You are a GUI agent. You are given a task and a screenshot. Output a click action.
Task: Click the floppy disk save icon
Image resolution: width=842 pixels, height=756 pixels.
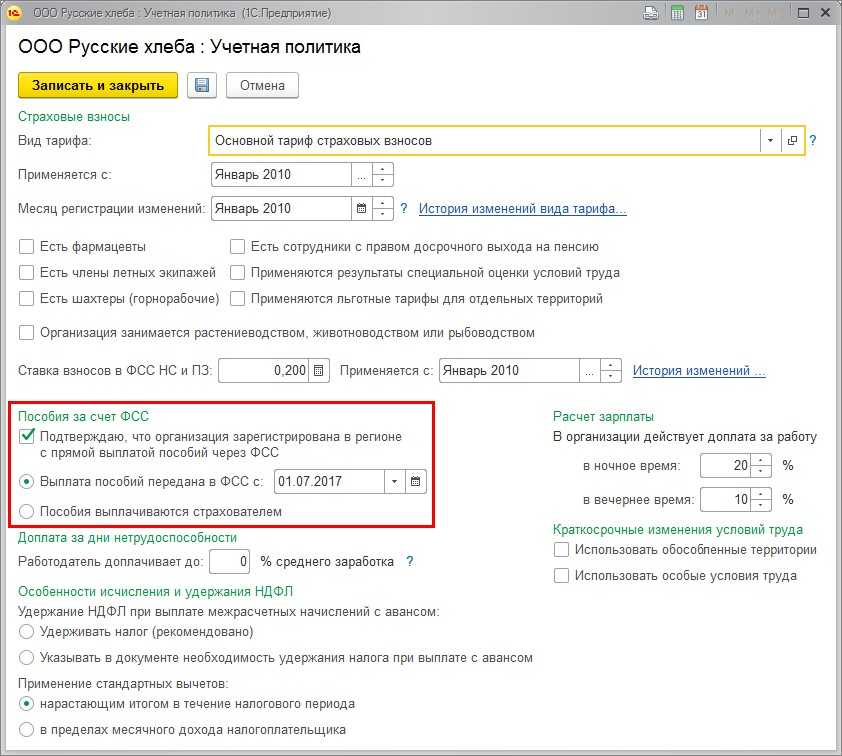202,85
